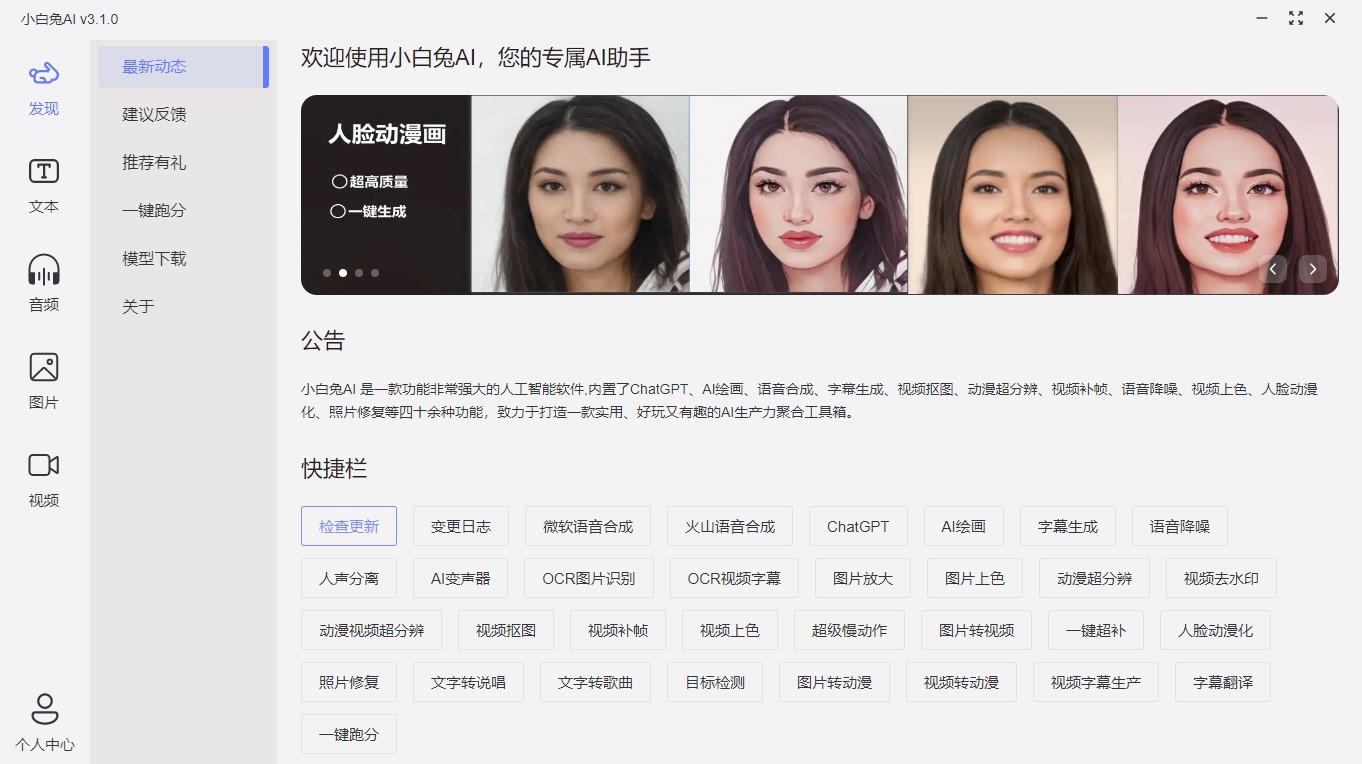The image size is (1362, 764).
Task: Open the 推荐有礼 tab
Action: [x=183, y=163]
